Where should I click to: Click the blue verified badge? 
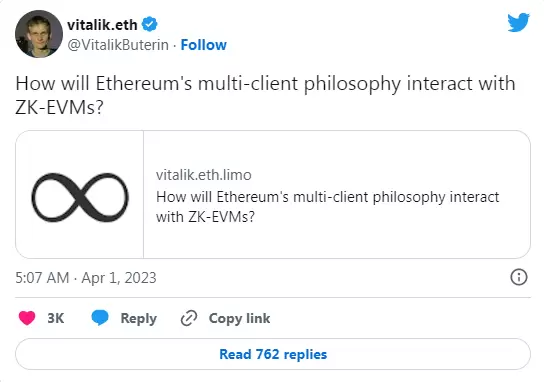150,24
